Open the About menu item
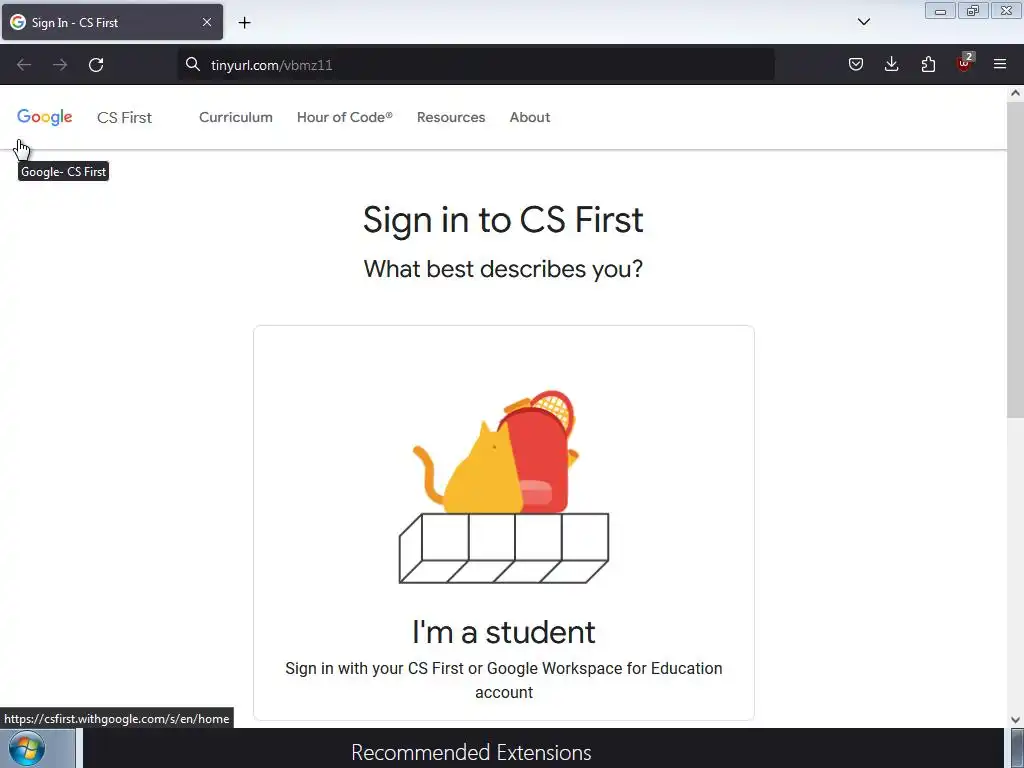Image resolution: width=1024 pixels, height=768 pixels. (x=530, y=118)
